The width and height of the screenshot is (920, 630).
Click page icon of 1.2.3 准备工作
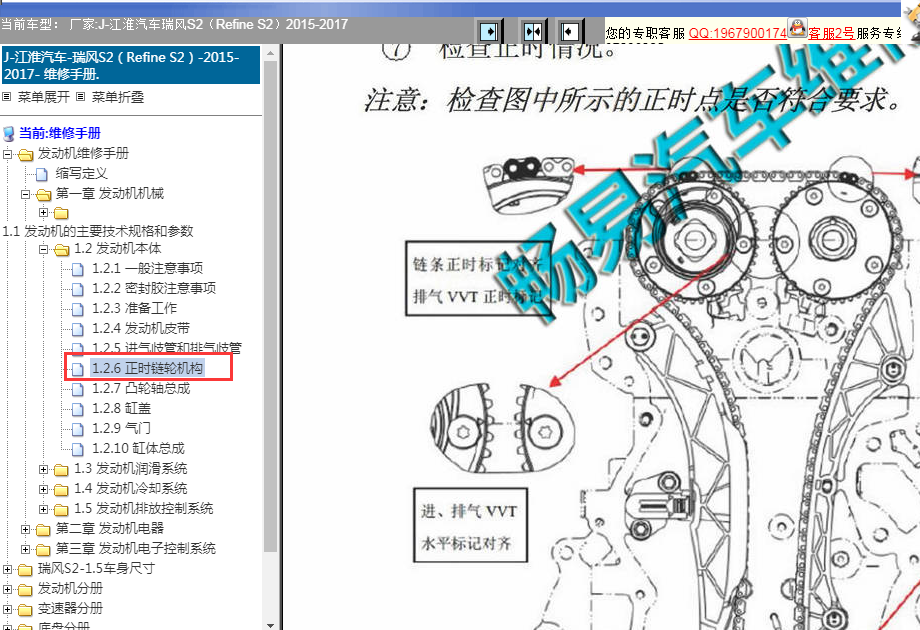(77, 309)
